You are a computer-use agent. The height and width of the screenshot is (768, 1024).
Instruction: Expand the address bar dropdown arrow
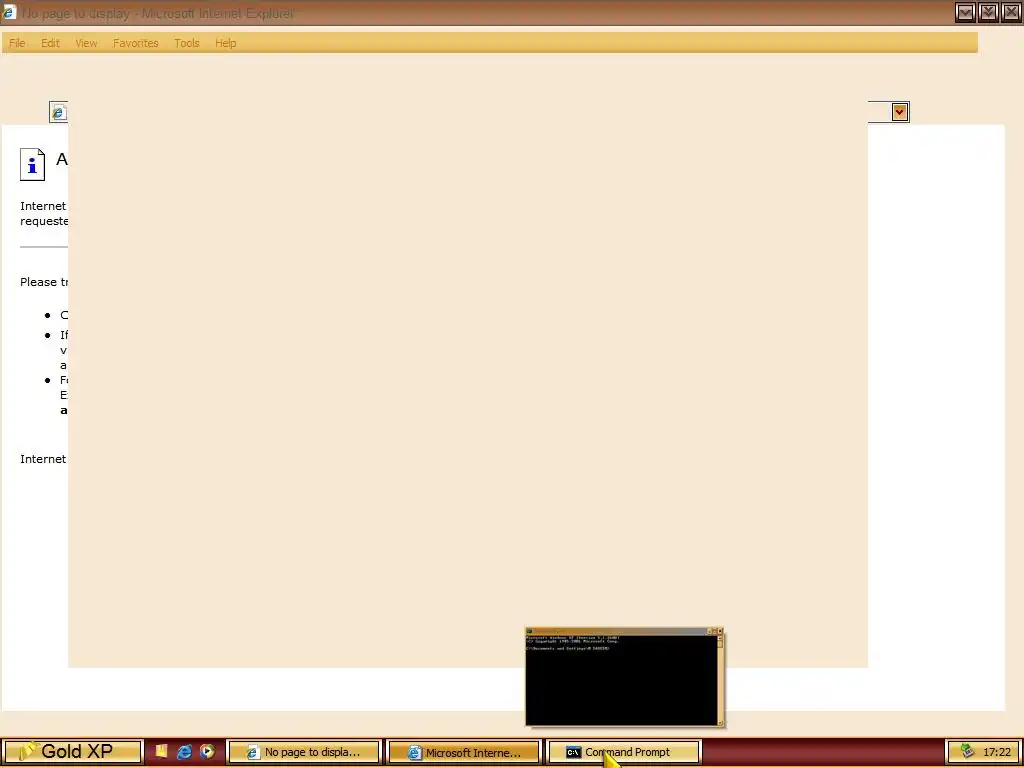tap(900, 112)
